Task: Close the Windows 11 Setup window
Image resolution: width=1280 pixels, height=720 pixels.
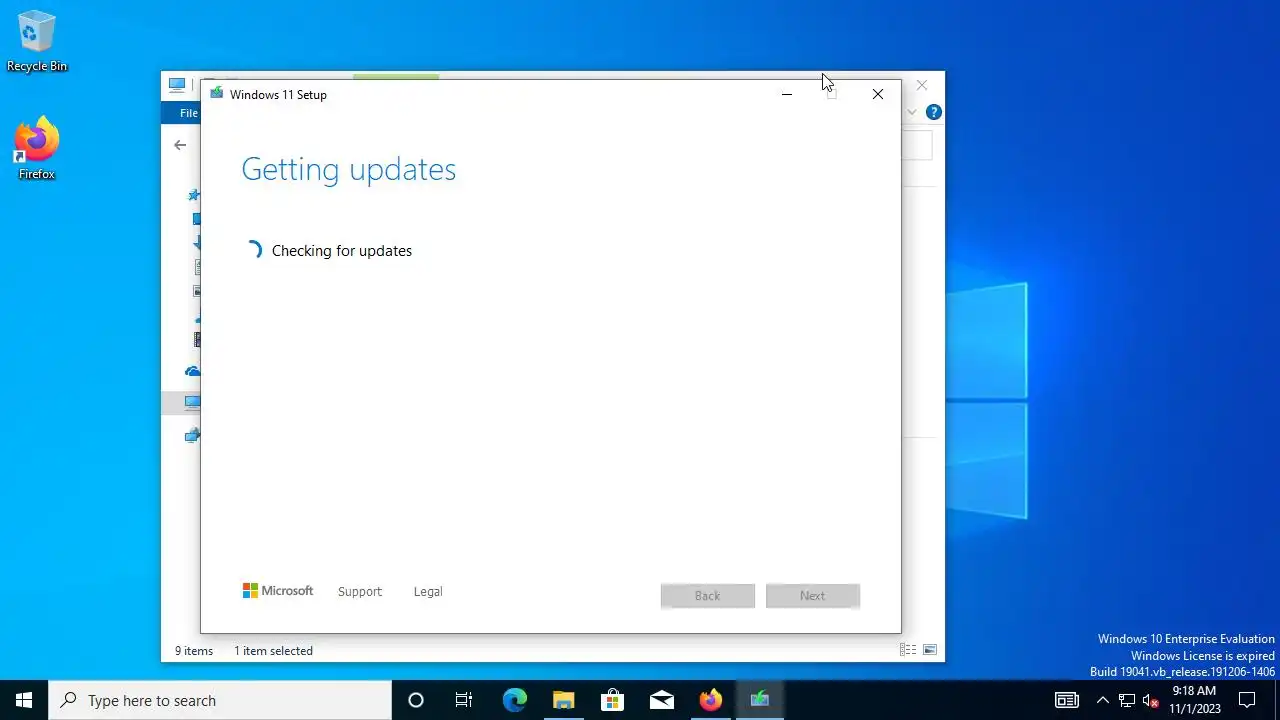Action: click(878, 94)
